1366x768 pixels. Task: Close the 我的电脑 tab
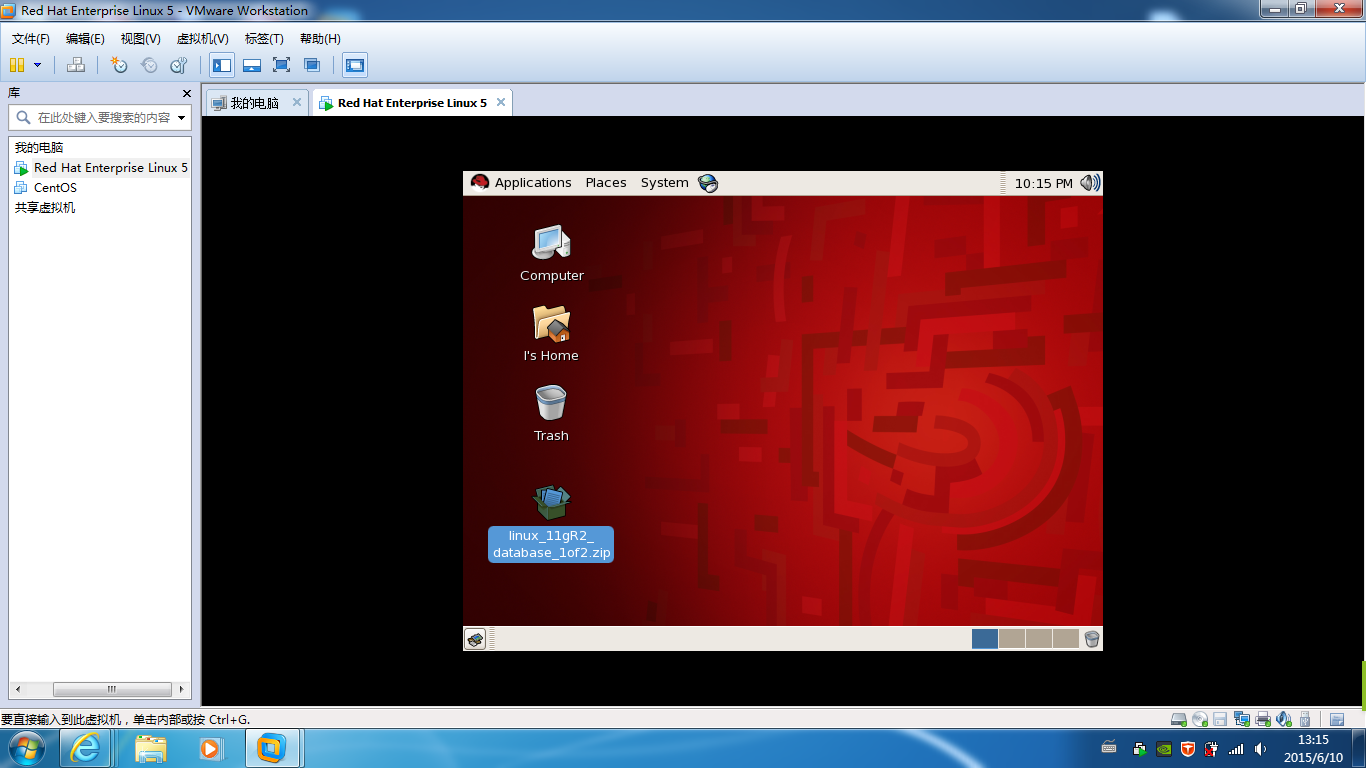pos(297,102)
